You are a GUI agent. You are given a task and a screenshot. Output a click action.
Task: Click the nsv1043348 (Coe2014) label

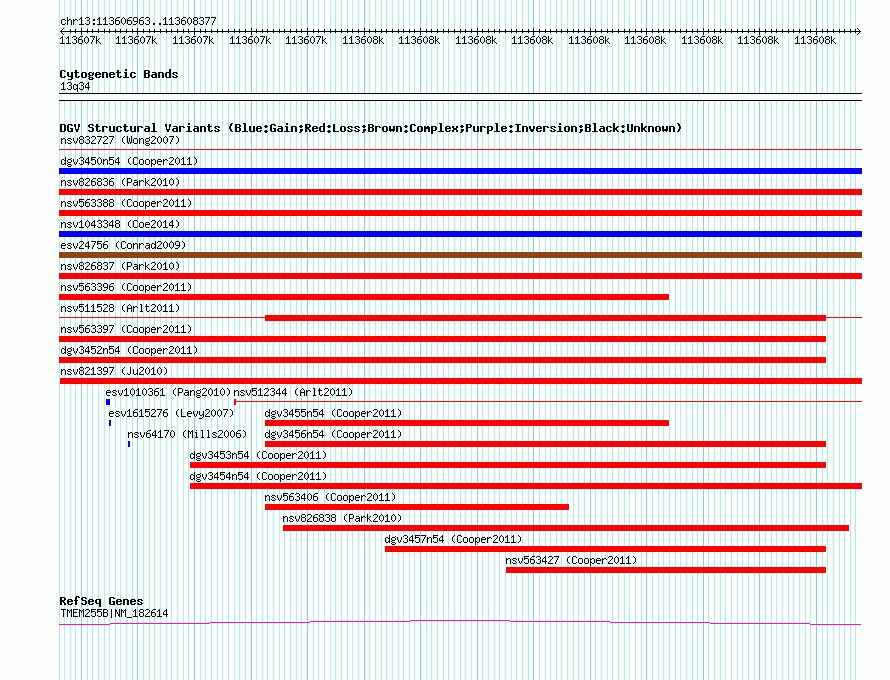120,224
